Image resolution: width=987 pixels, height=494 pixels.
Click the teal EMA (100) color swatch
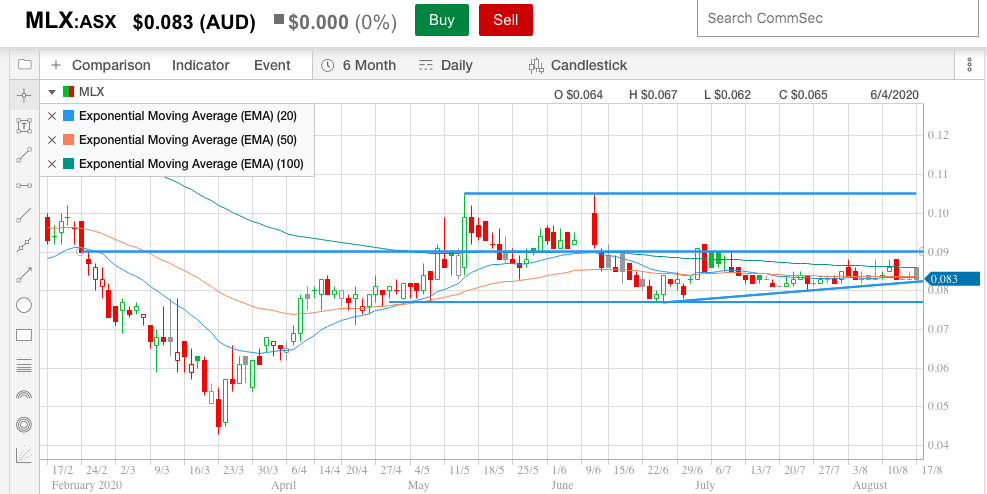[68, 164]
